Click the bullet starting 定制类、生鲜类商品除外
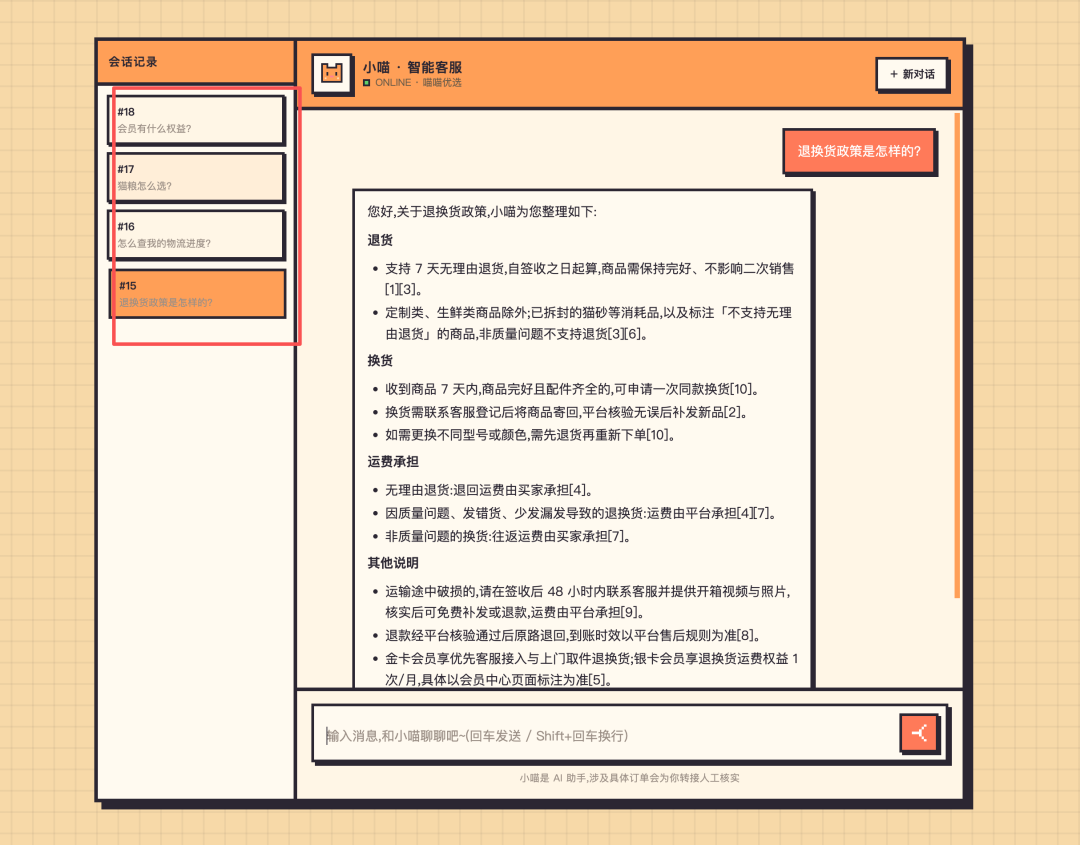The height and width of the screenshot is (845, 1080). tap(588, 323)
